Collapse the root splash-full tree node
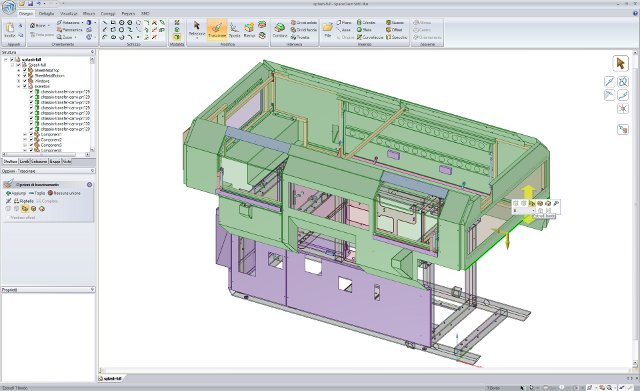 click(x=6, y=60)
